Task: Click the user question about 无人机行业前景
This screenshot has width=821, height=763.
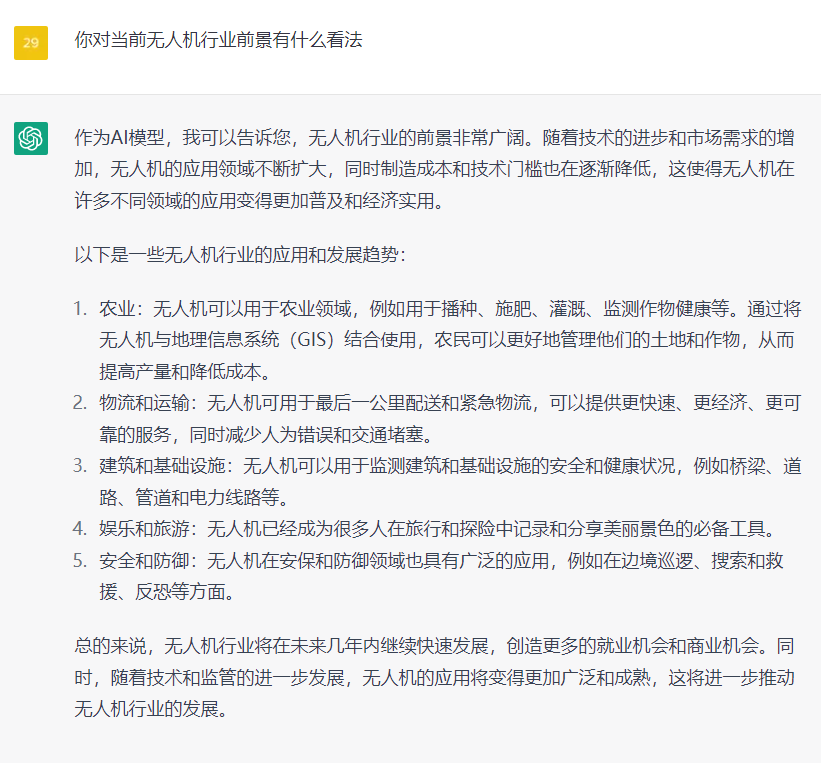Action: pos(218,40)
